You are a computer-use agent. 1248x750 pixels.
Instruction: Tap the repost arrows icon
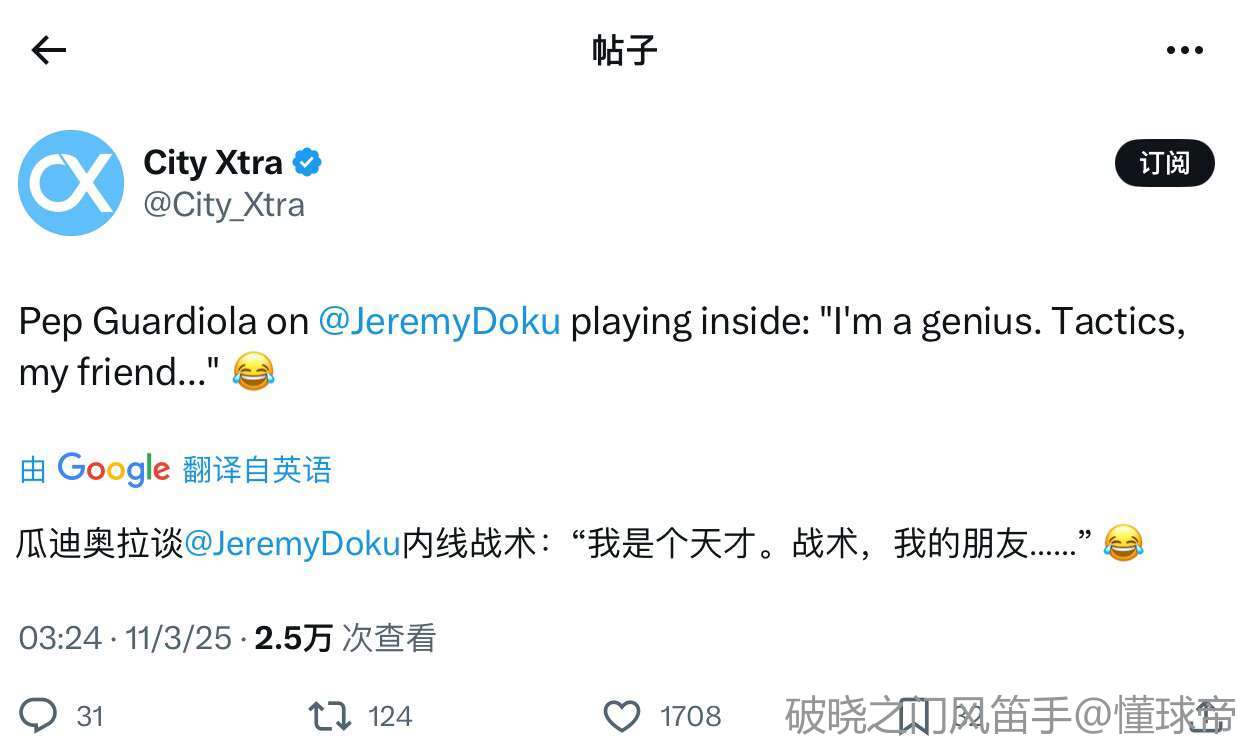click(329, 716)
